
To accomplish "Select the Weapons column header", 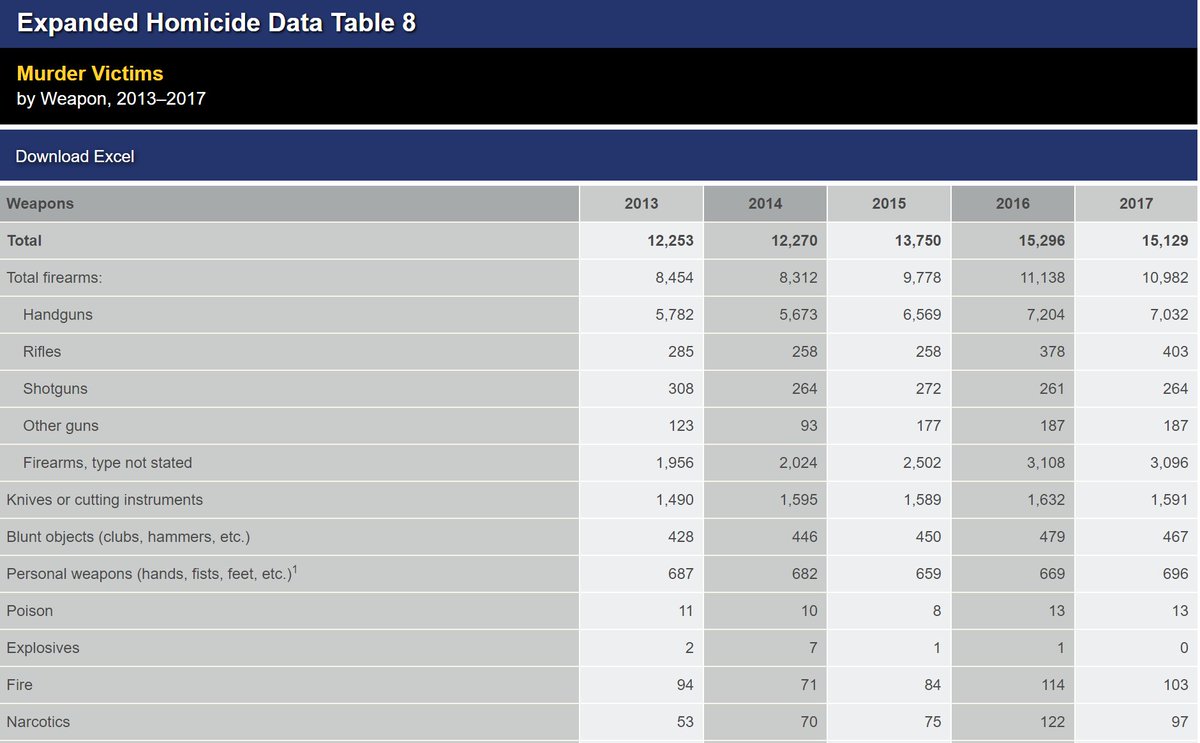I will click(289, 203).
